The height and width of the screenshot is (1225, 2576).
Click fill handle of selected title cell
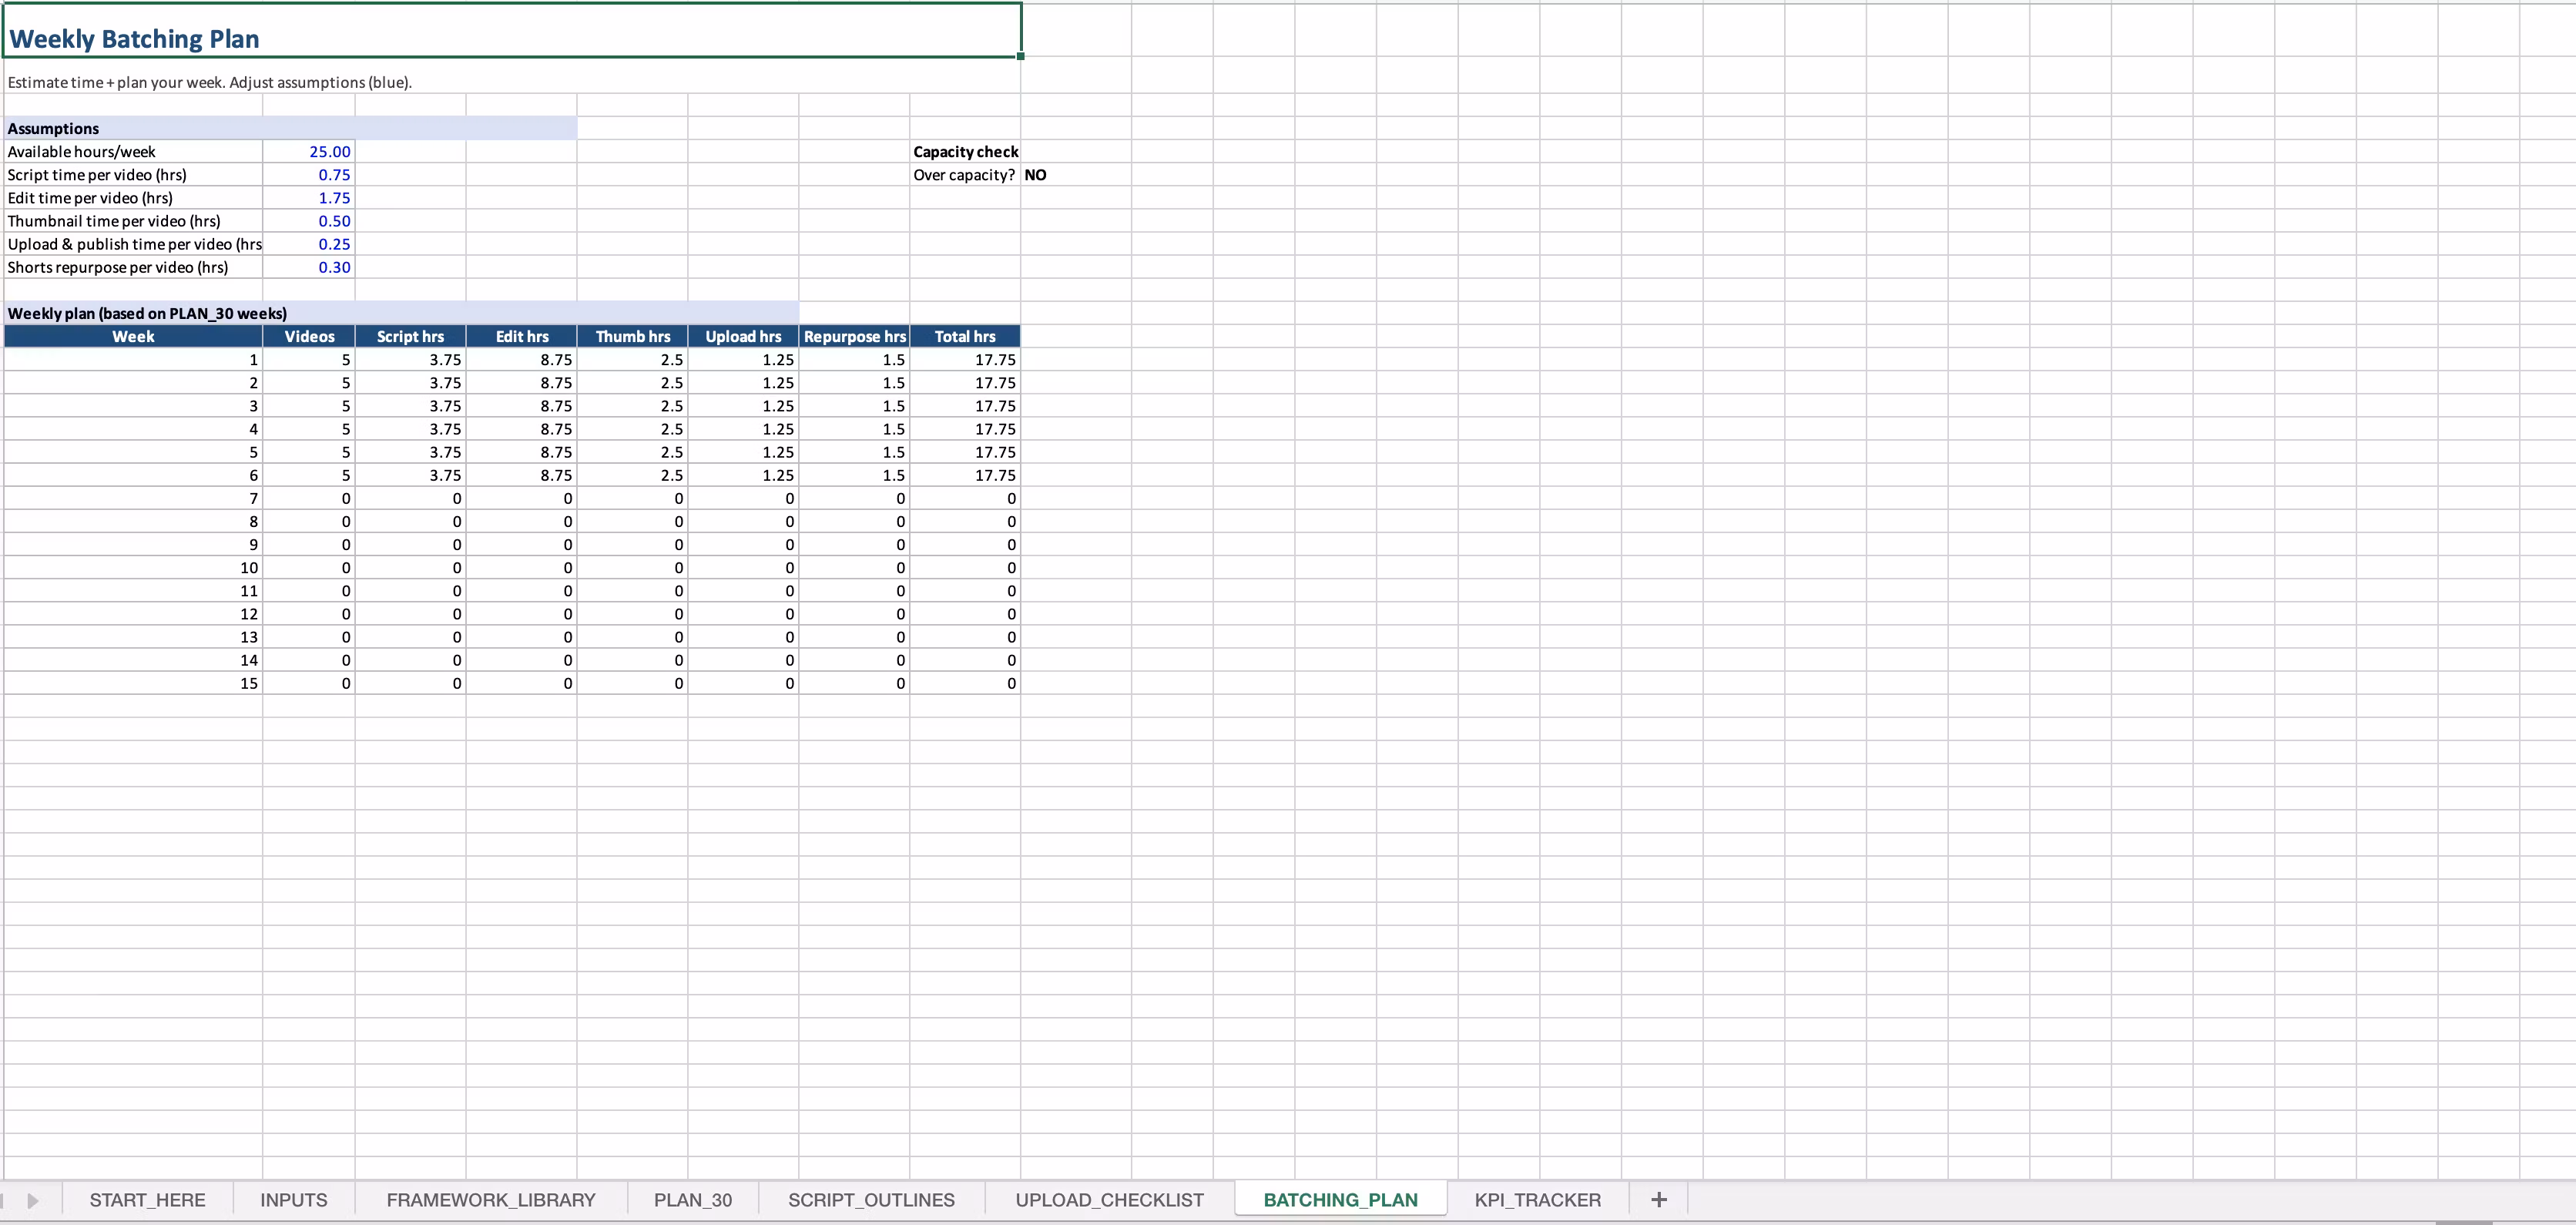1020,56
